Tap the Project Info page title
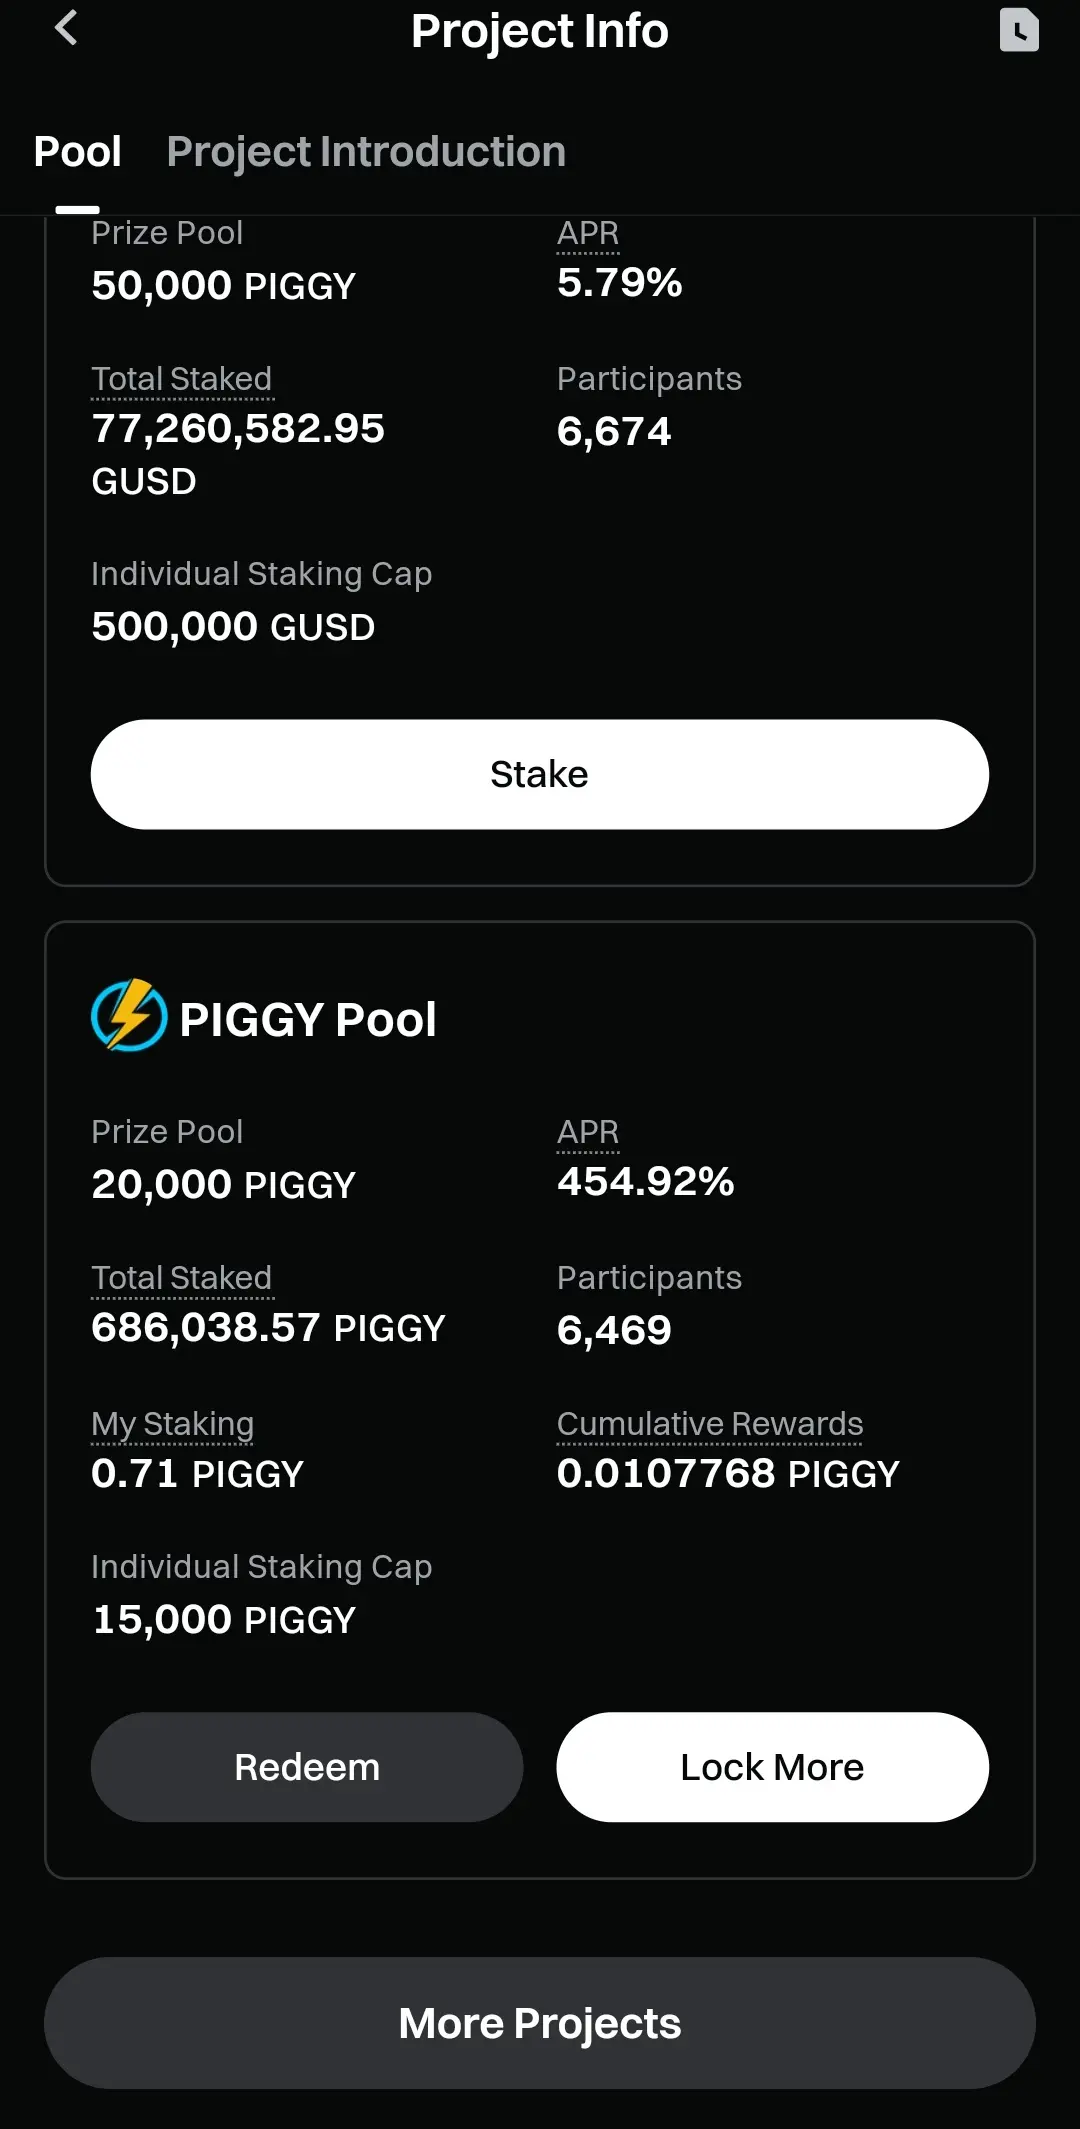The height and width of the screenshot is (2129, 1080). [540, 31]
